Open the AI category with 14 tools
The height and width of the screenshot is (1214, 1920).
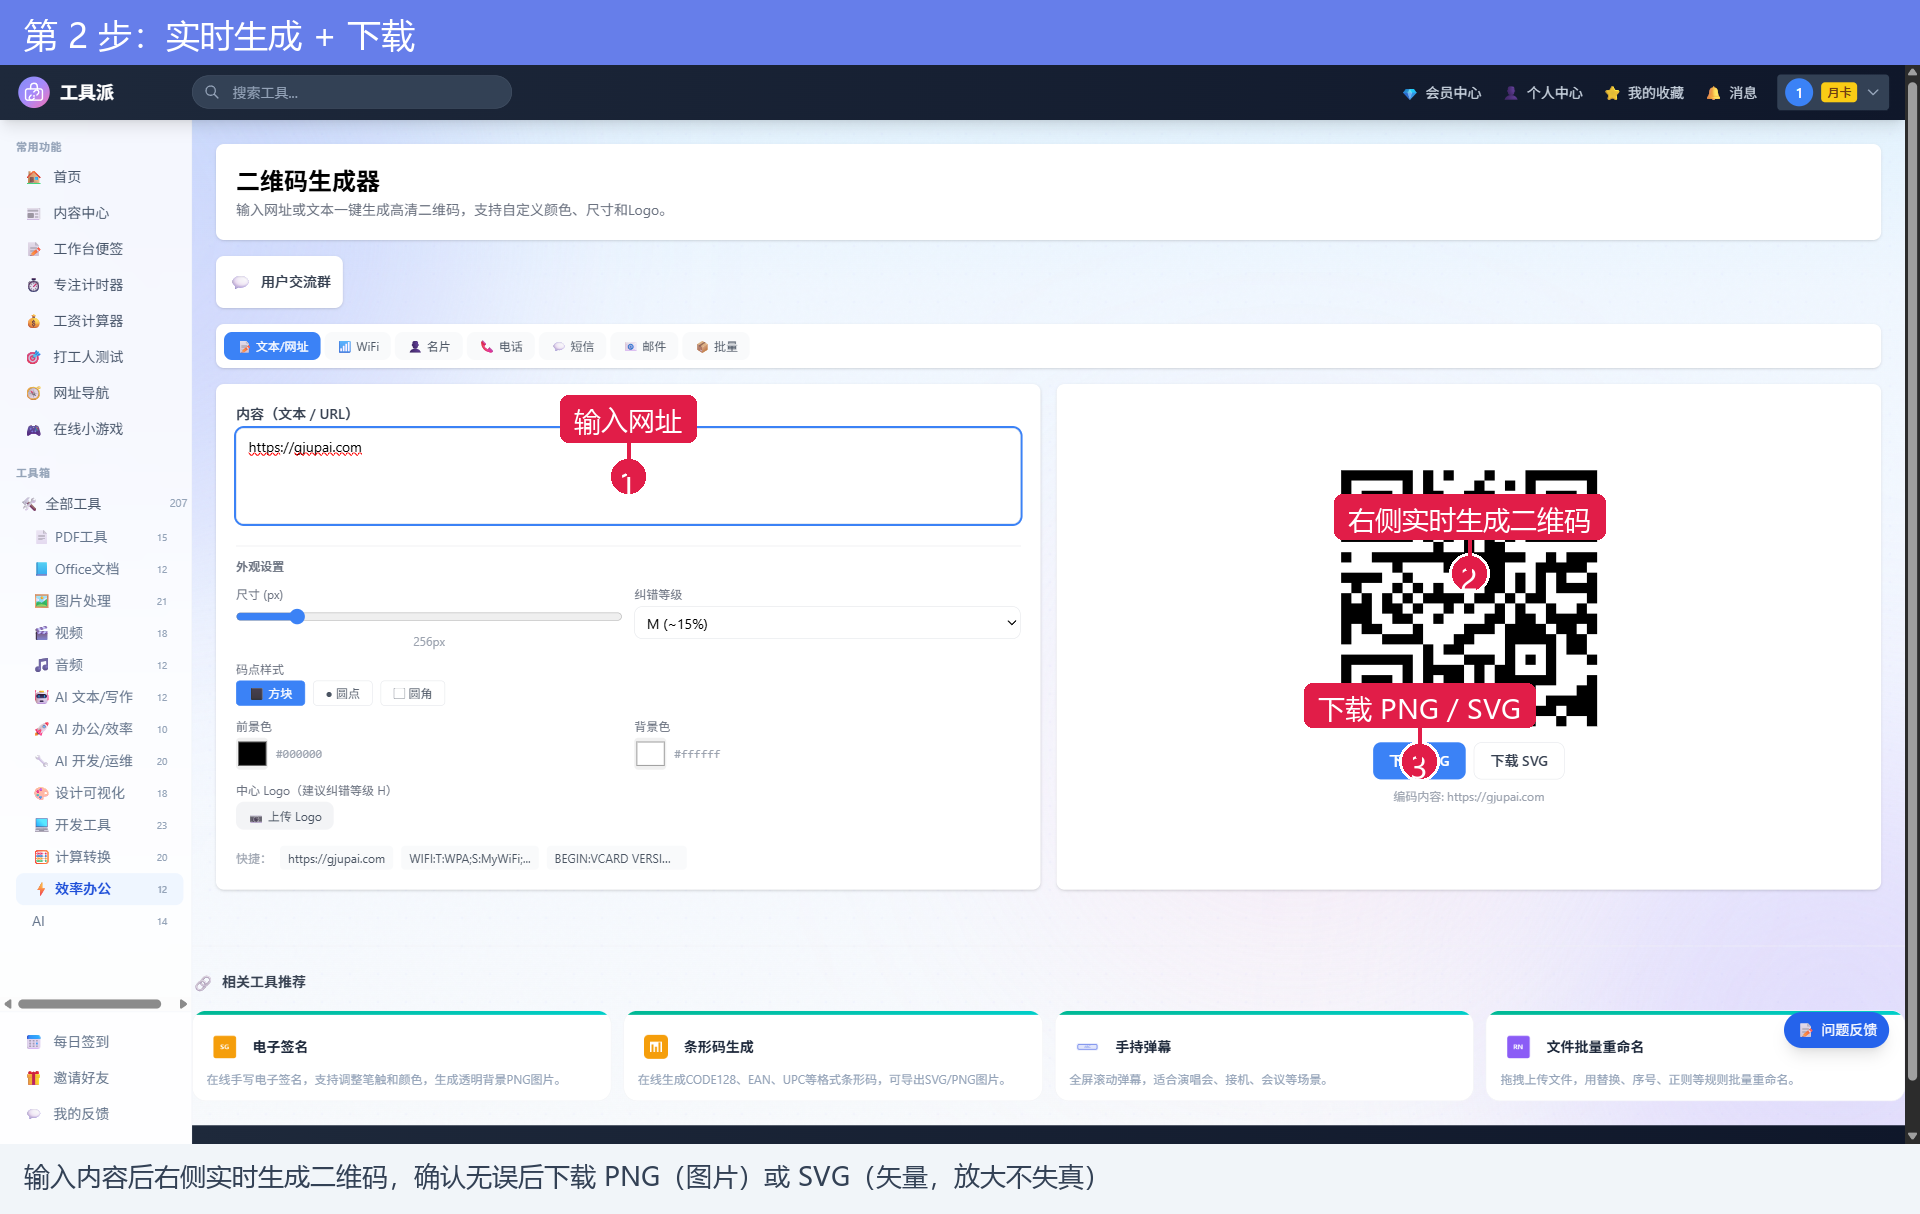100,921
